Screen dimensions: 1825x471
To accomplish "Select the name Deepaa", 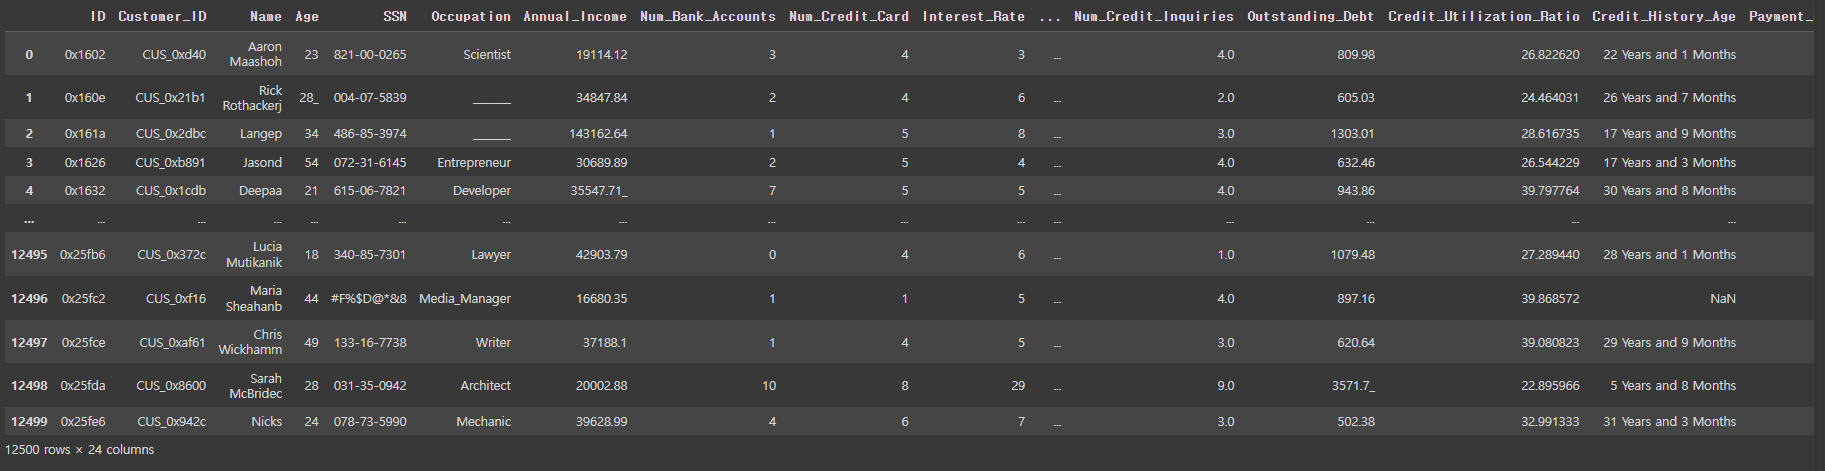I will pyautogui.click(x=260, y=191).
